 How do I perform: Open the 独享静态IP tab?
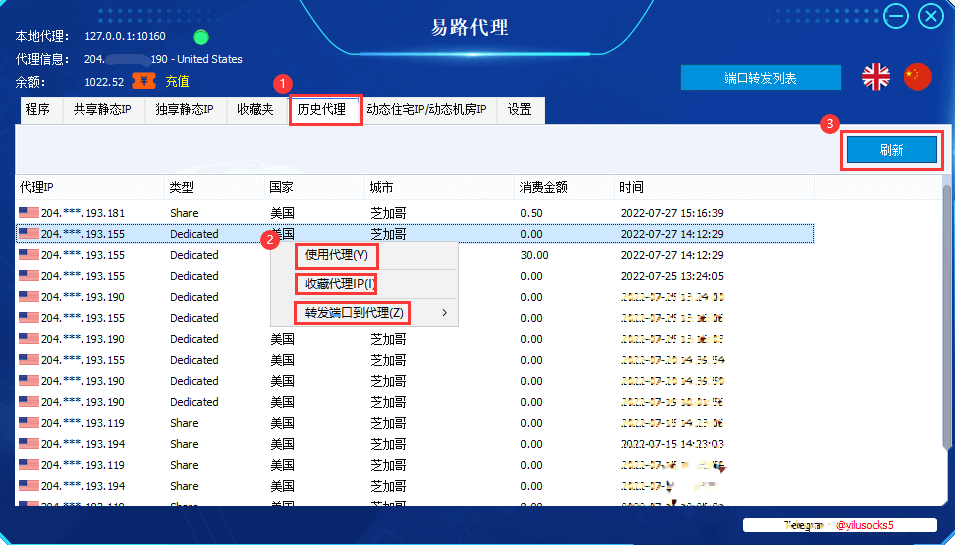(x=185, y=110)
